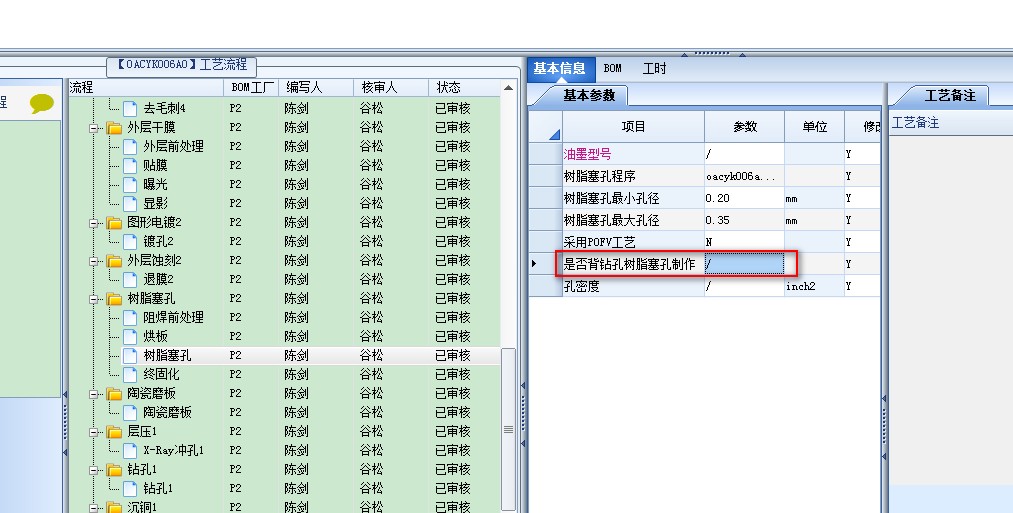The image size is (1013, 513).
Task: Click the 油墨型号 item cell
Action: click(x=633, y=154)
